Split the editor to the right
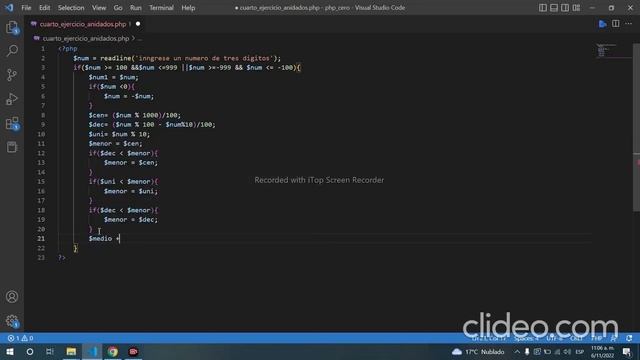Viewport: 640px width, 360px height. click(616, 24)
